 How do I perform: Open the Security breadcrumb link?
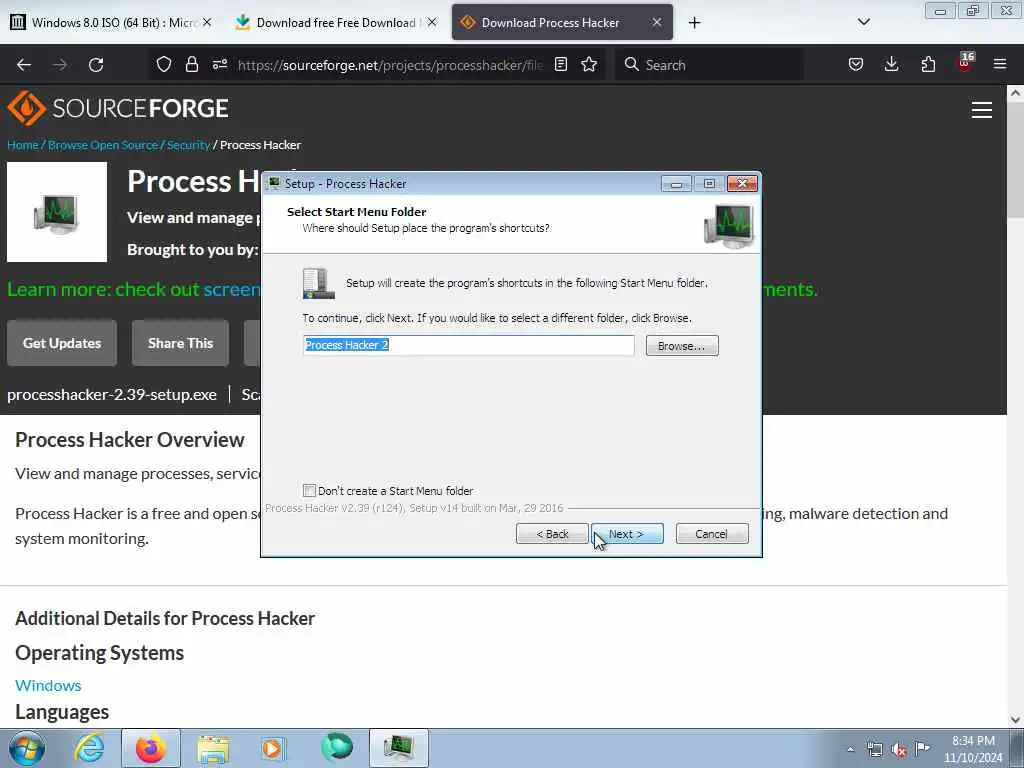(188, 145)
